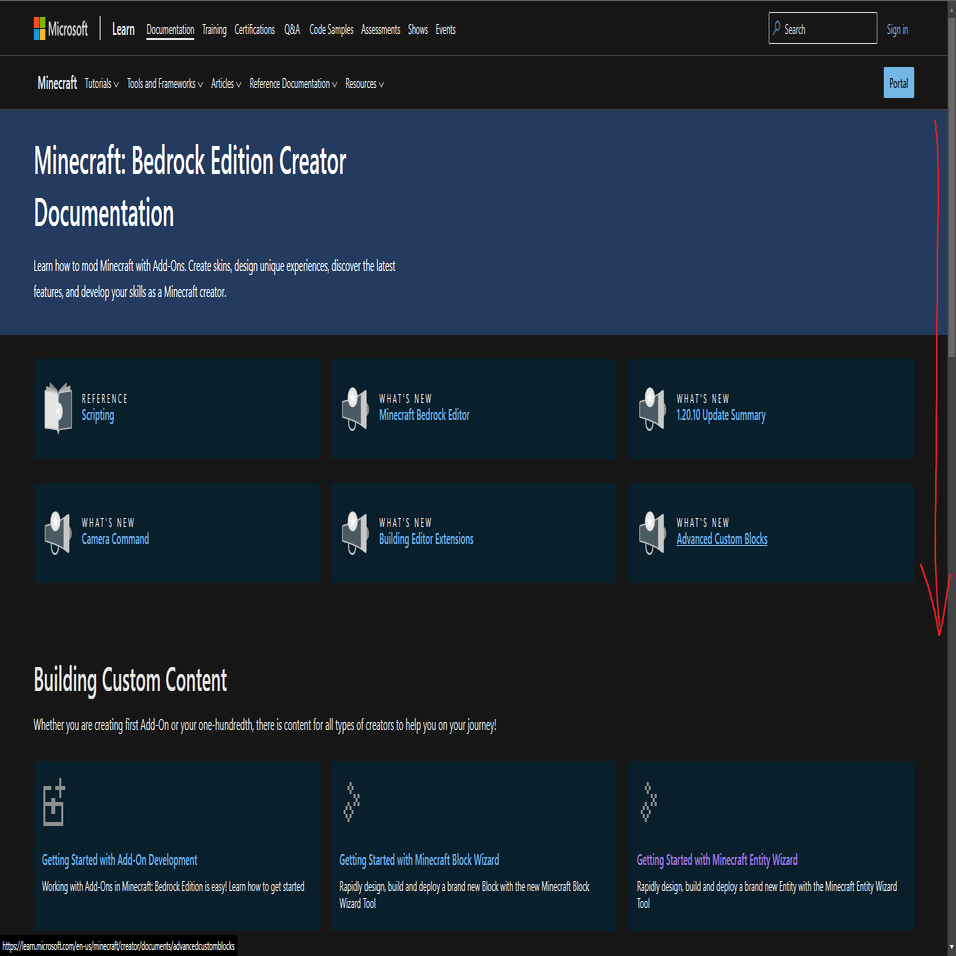Viewport: 956px width, 956px height.
Task: Expand the Tutorials dropdown
Action: point(101,84)
